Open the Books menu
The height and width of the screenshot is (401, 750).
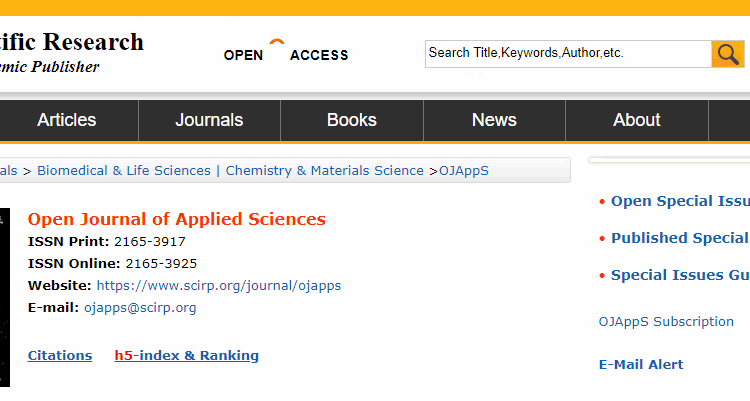(351, 120)
